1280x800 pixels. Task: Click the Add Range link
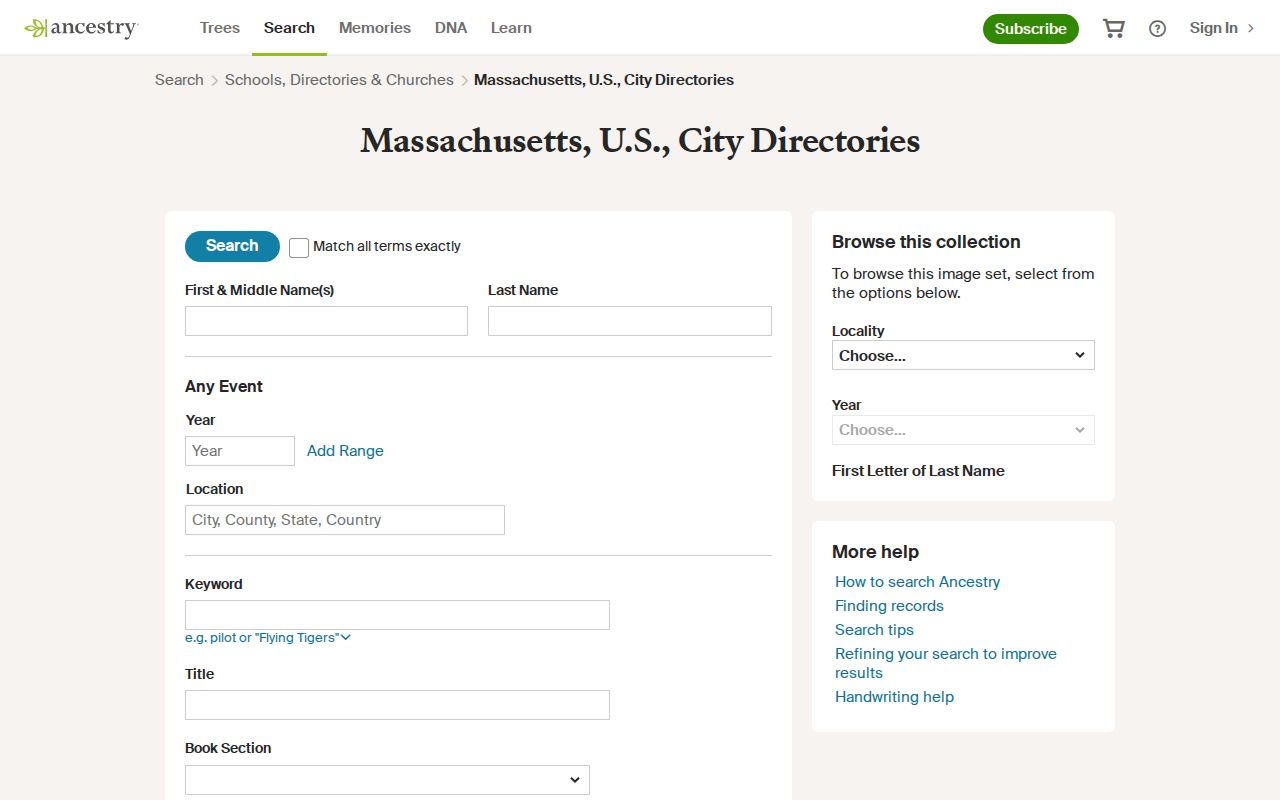[x=345, y=451]
